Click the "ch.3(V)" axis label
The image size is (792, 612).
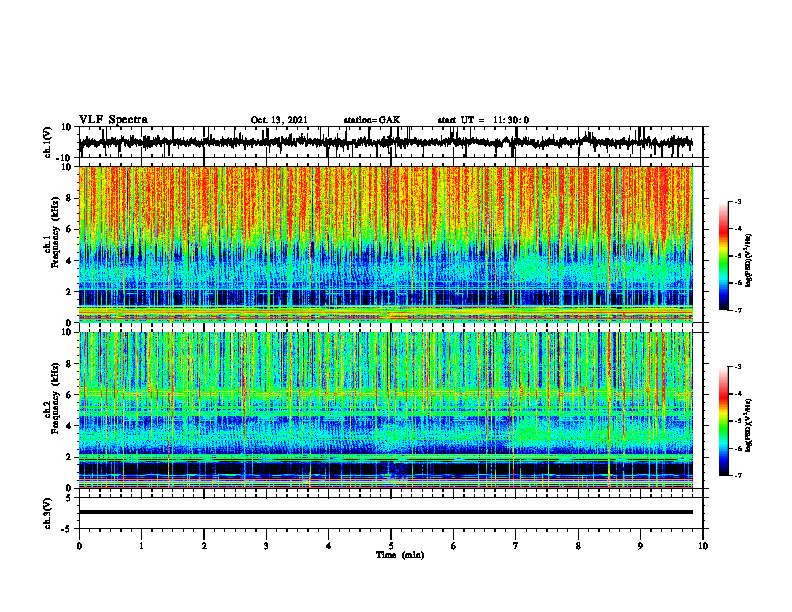[47, 514]
